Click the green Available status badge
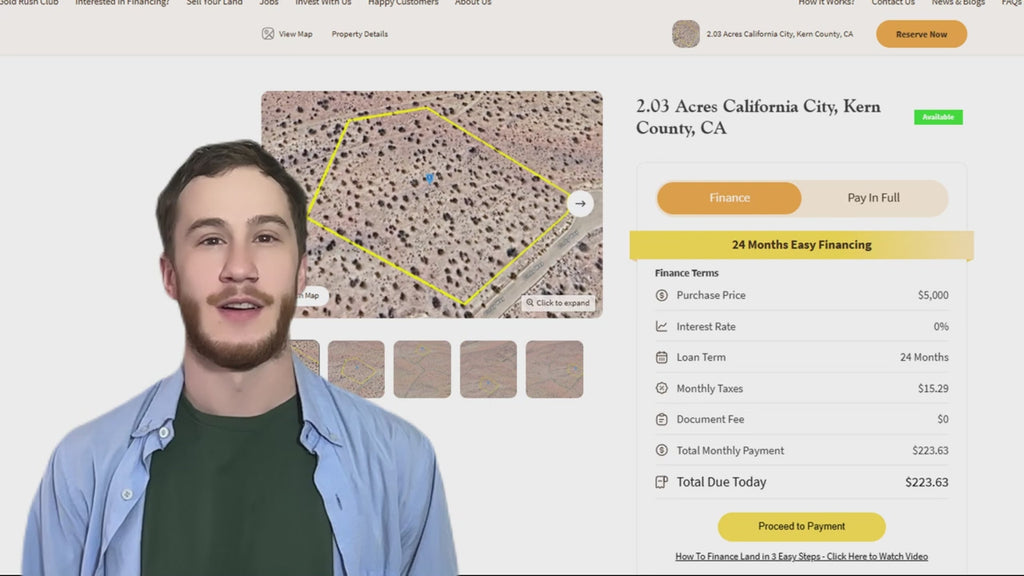 938,117
